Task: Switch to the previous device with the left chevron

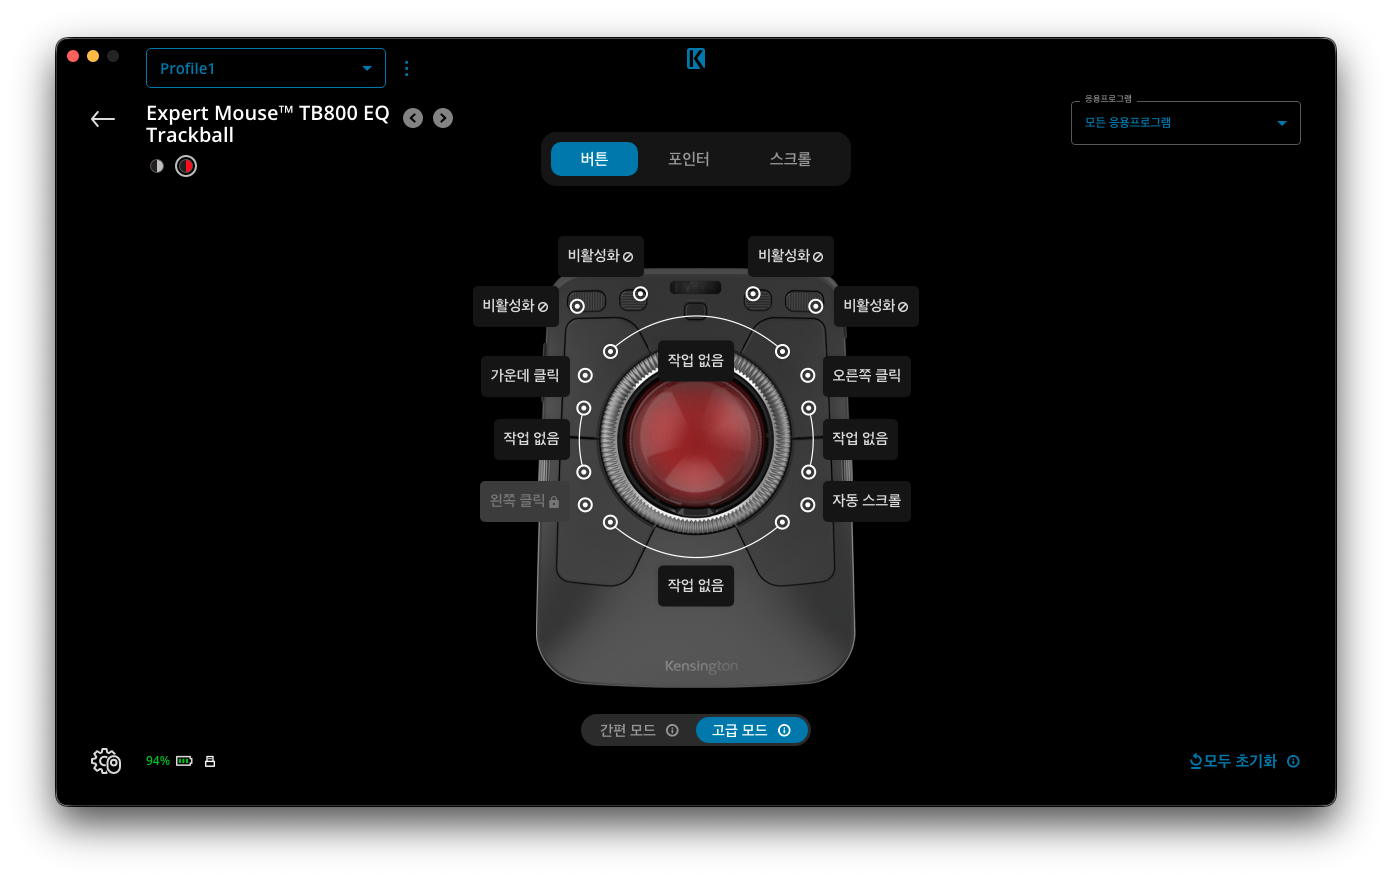Action: (x=413, y=118)
